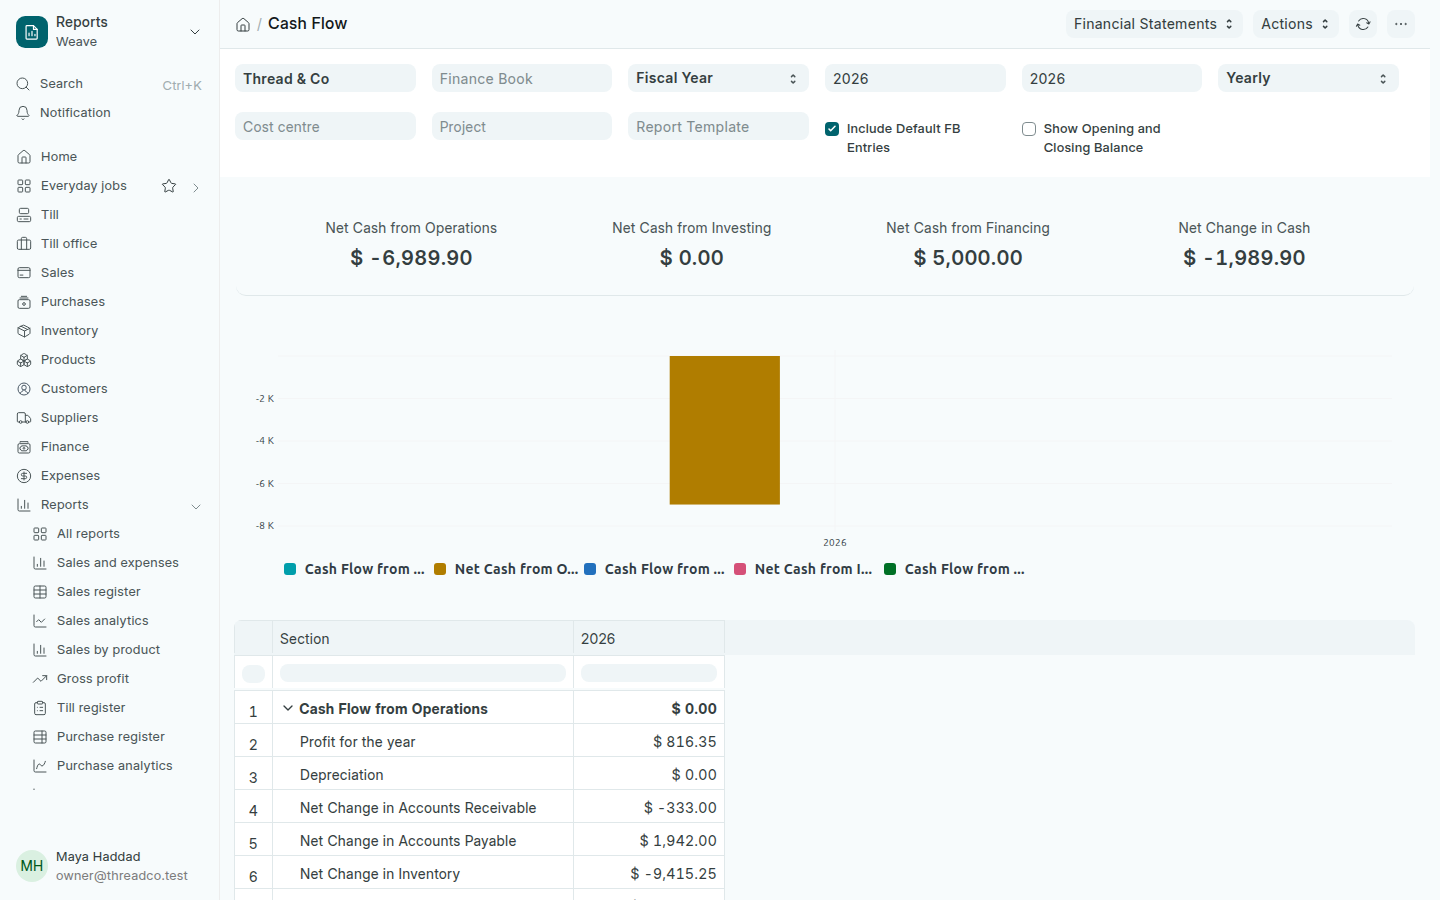Open the Financial Statements dropdown
Image resolution: width=1440 pixels, height=900 pixels.
(1154, 24)
